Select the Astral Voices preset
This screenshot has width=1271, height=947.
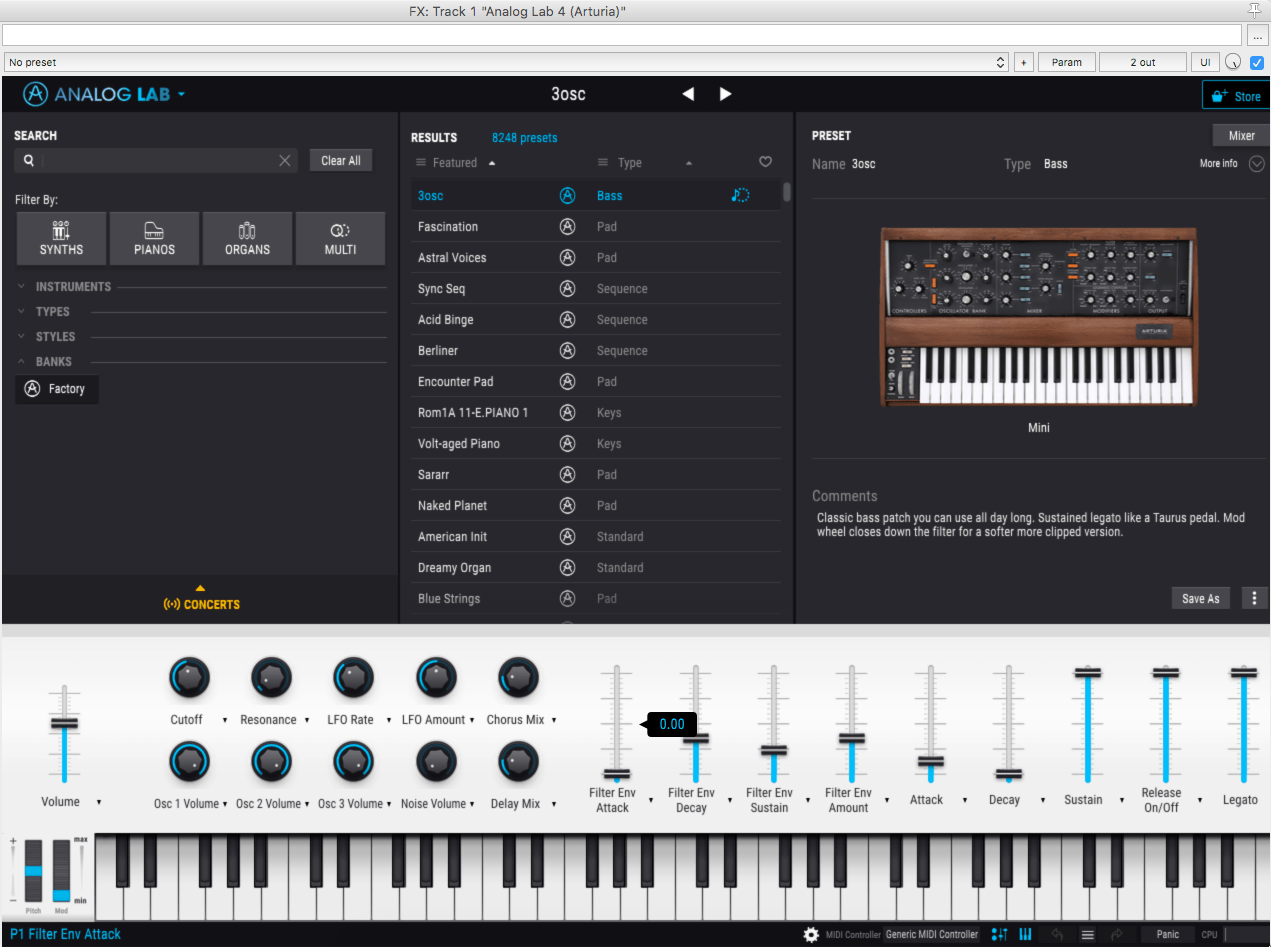click(452, 258)
